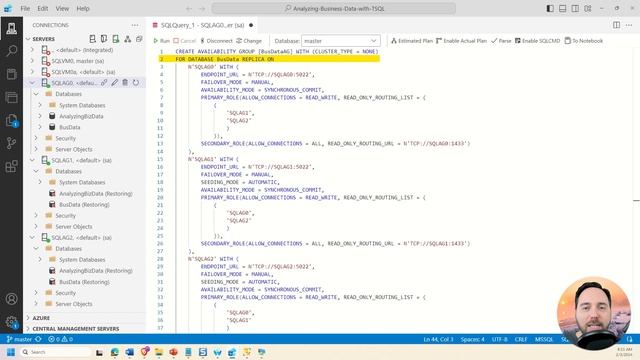The height and width of the screenshot is (360, 640).
Task: Open the Database dropdown showing master
Action: (340, 41)
